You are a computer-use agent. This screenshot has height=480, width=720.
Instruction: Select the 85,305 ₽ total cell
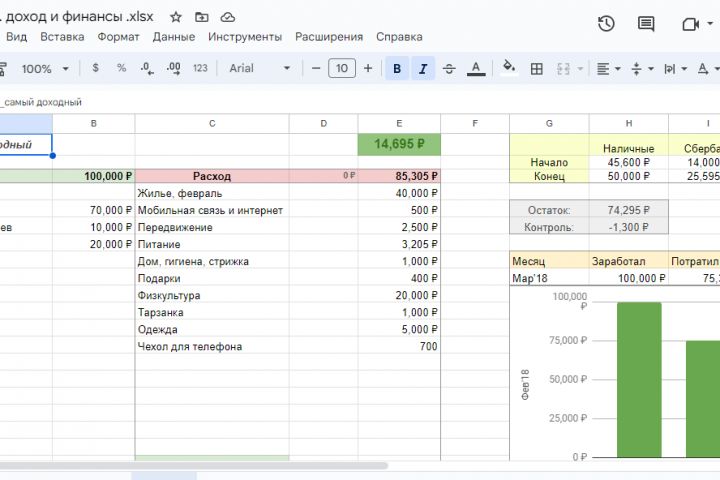[x=399, y=176]
